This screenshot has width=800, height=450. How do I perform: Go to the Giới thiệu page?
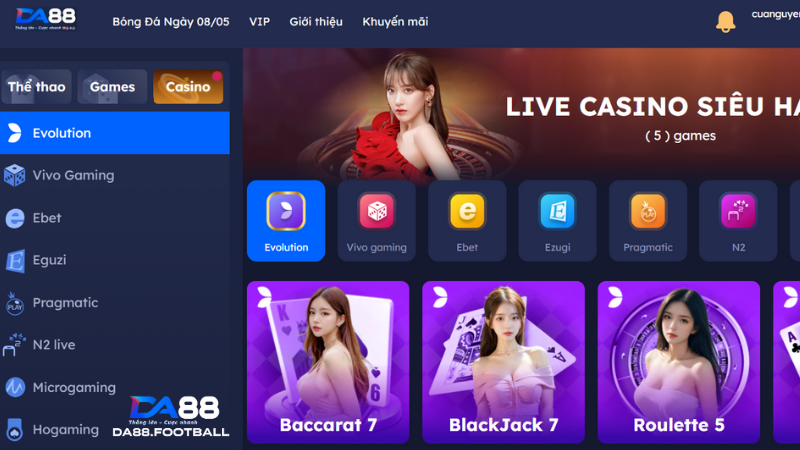pos(316,22)
